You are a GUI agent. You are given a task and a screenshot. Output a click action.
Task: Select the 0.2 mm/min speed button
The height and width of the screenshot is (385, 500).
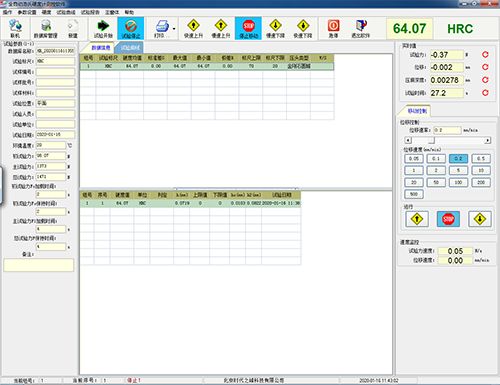(458, 158)
